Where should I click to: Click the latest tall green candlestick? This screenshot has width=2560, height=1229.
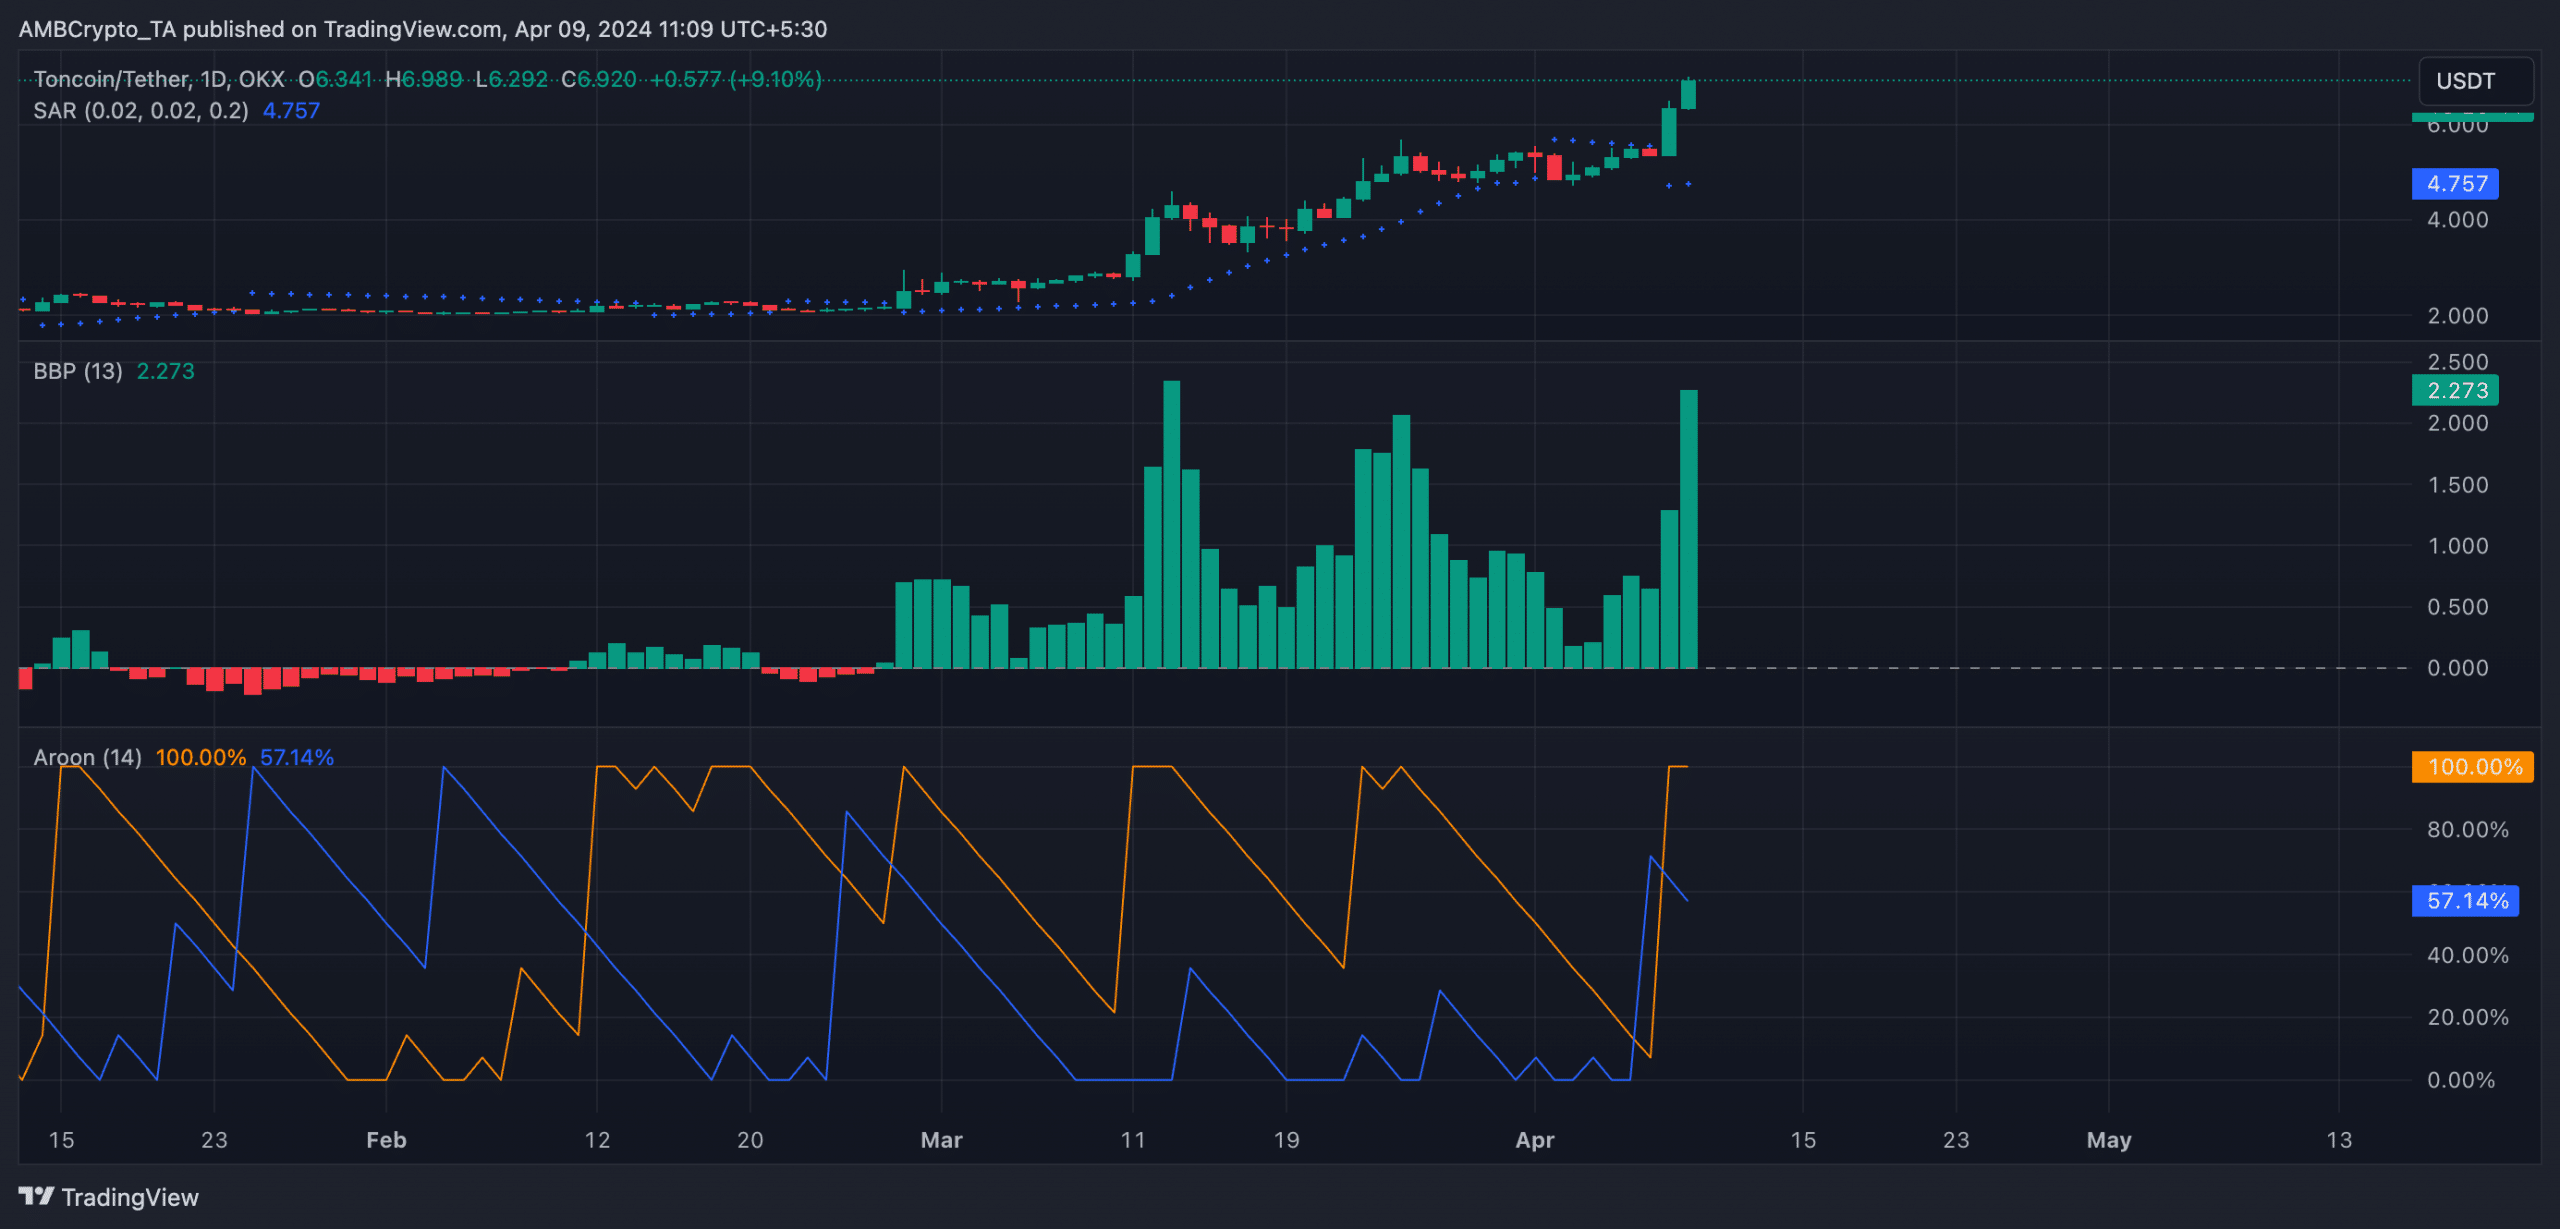1688,94
